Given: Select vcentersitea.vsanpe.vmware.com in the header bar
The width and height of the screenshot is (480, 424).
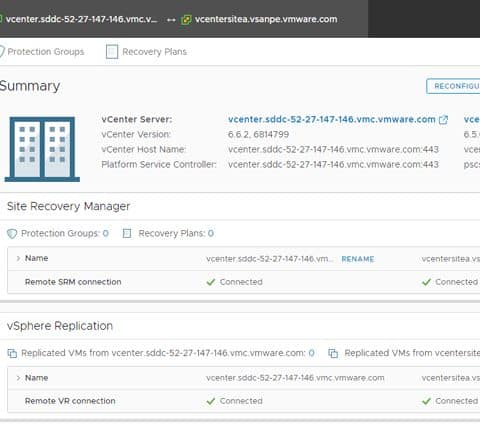Looking at the screenshot, I should (x=266, y=19).
